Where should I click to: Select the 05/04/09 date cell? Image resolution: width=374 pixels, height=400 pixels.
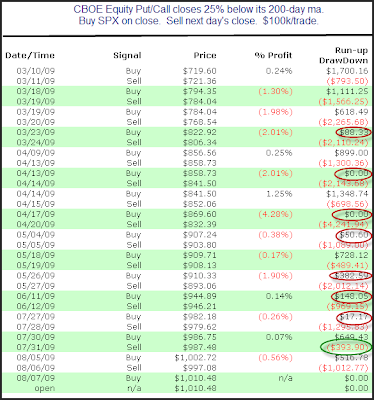(x=36, y=235)
